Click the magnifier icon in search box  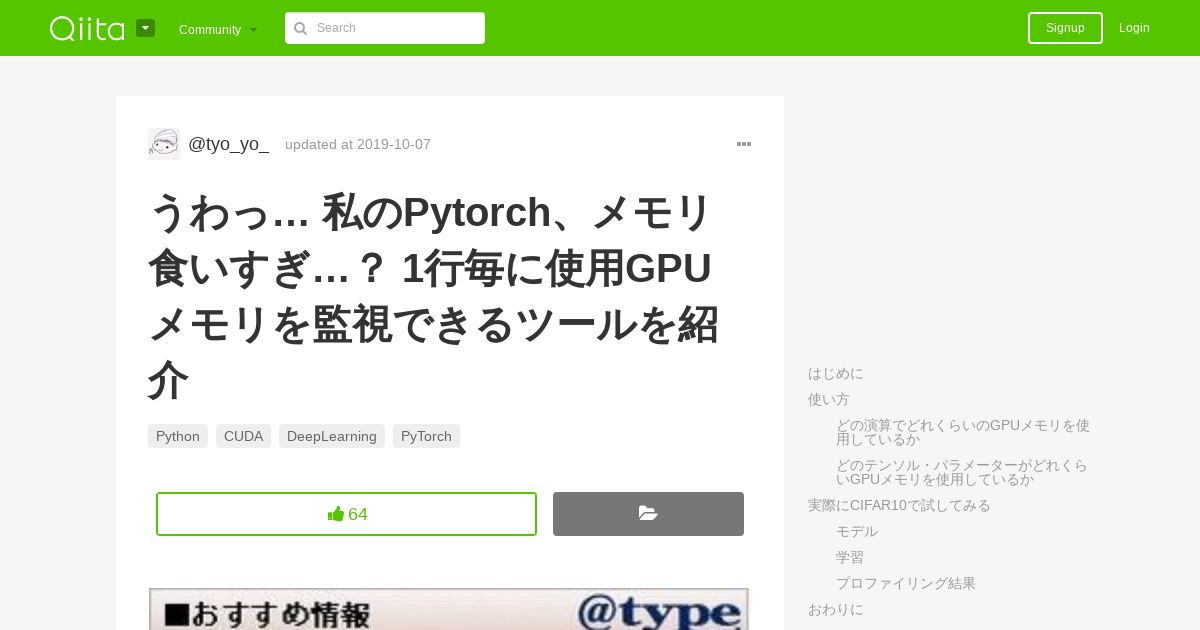click(x=300, y=28)
